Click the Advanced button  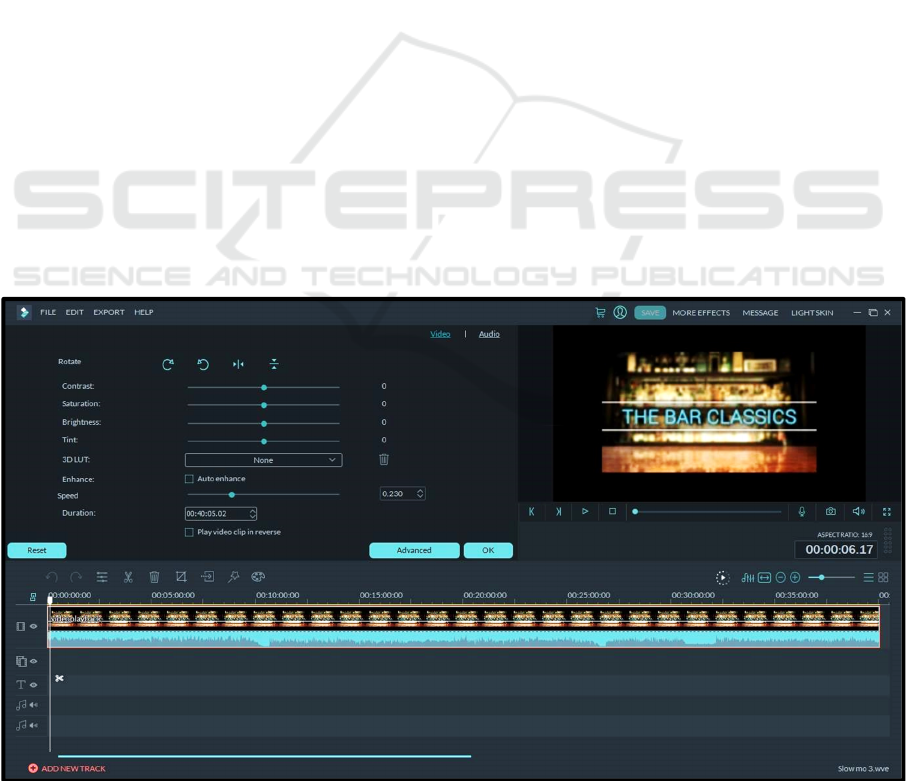(x=414, y=550)
